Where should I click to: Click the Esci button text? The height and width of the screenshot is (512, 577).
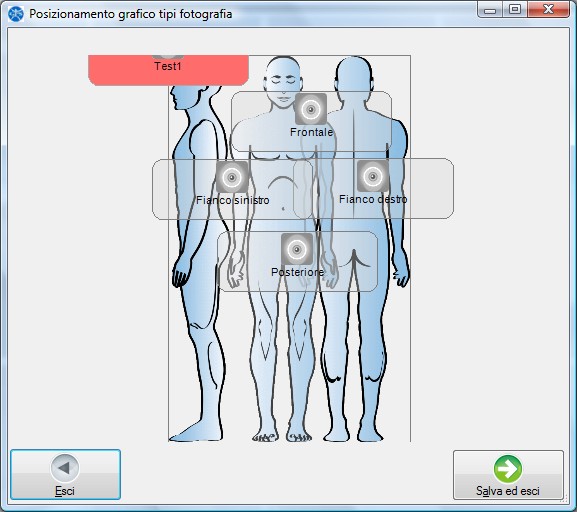[x=65, y=491]
